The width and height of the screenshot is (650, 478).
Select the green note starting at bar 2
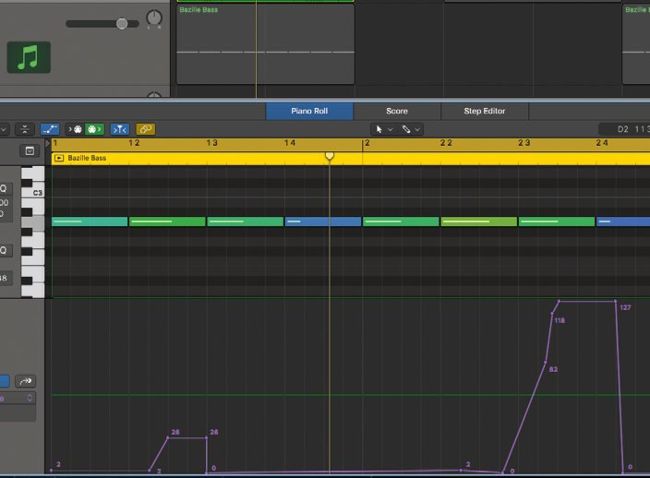point(401,222)
